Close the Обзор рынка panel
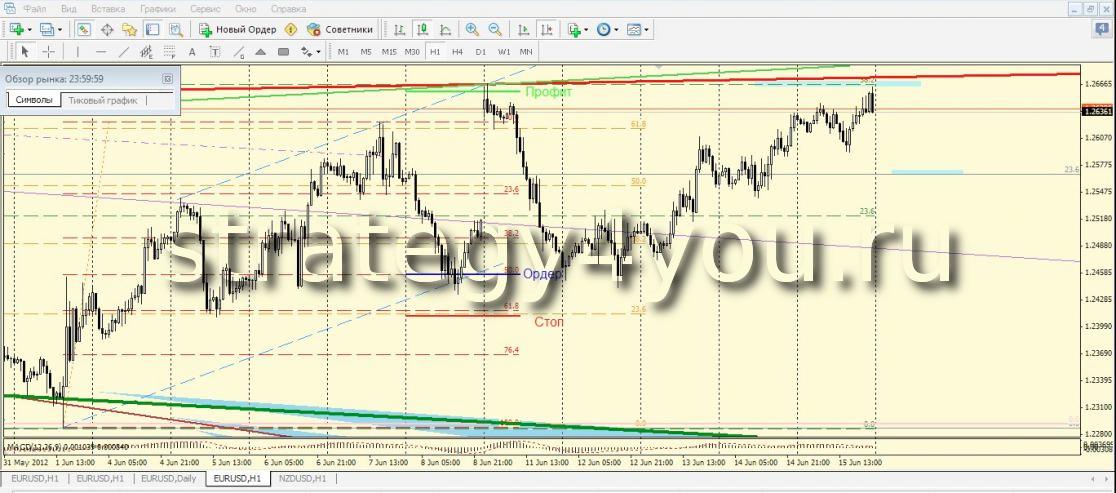The width and height of the screenshot is (1116, 493). (167, 78)
